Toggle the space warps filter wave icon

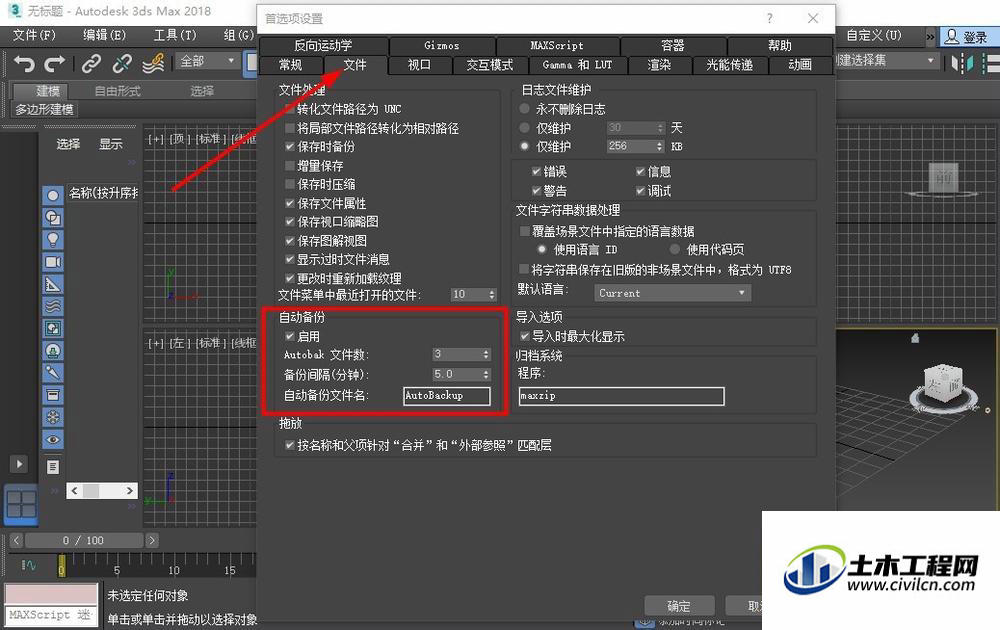pyautogui.click(x=53, y=306)
